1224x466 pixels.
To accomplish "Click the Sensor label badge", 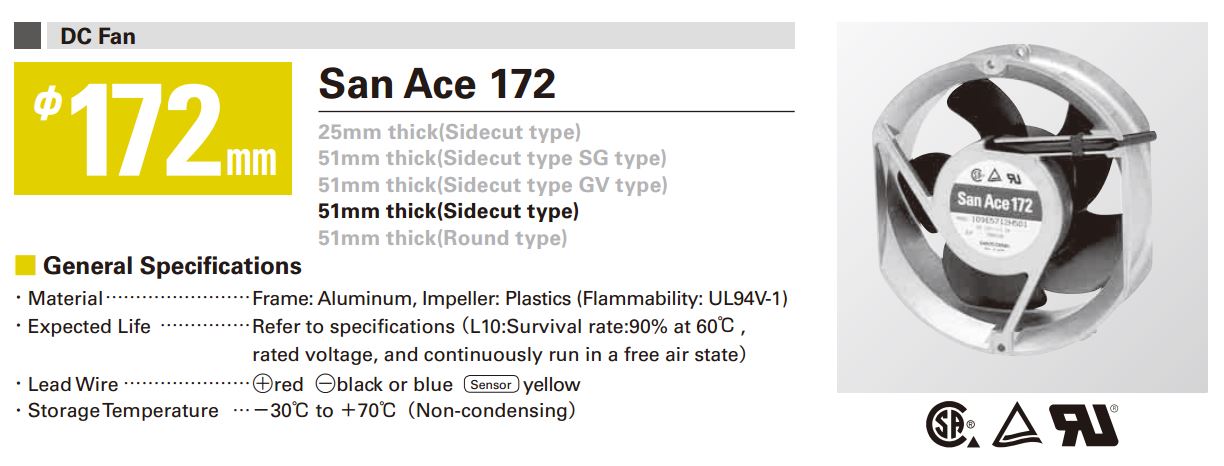I will click(x=492, y=384).
